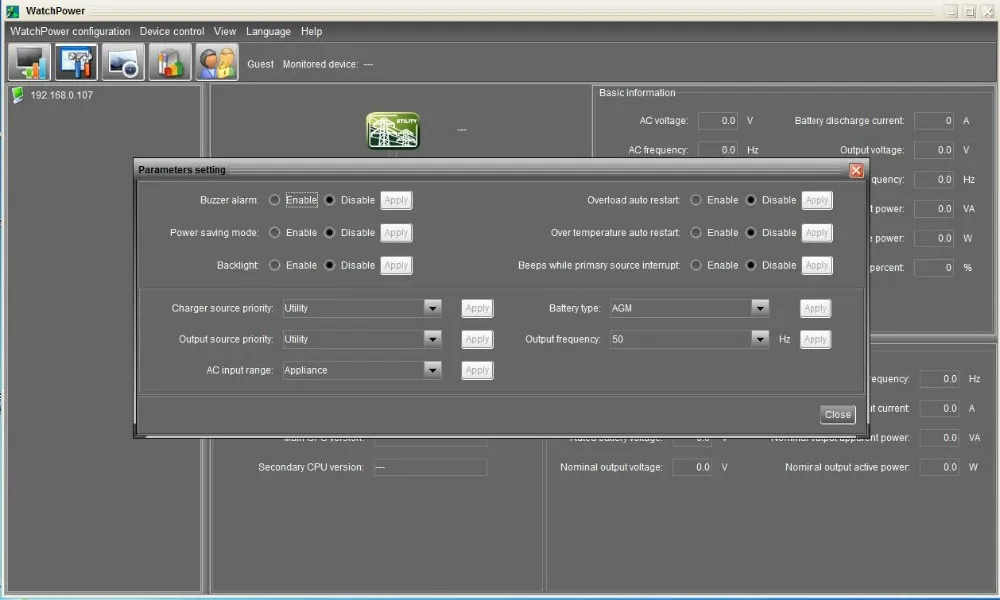This screenshot has height=600, width=1000.
Task: Close the Parameters setting dialog with red X
Action: point(856,170)
